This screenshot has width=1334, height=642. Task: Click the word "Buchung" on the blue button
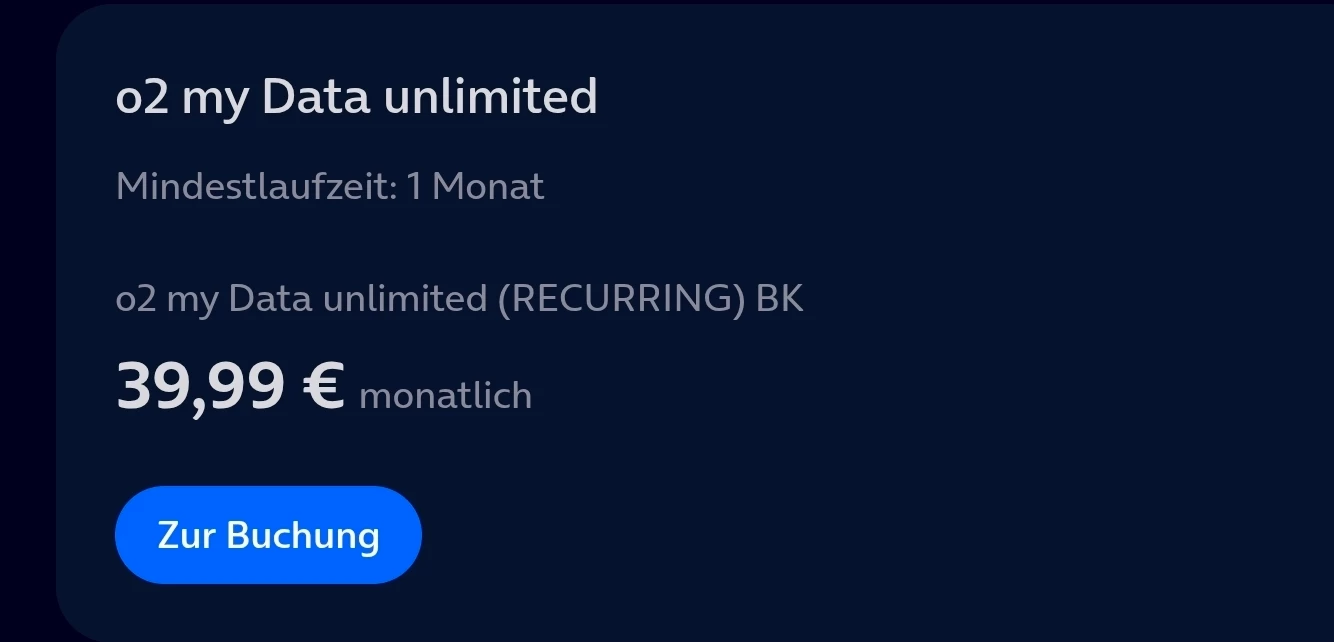(303, 536)
